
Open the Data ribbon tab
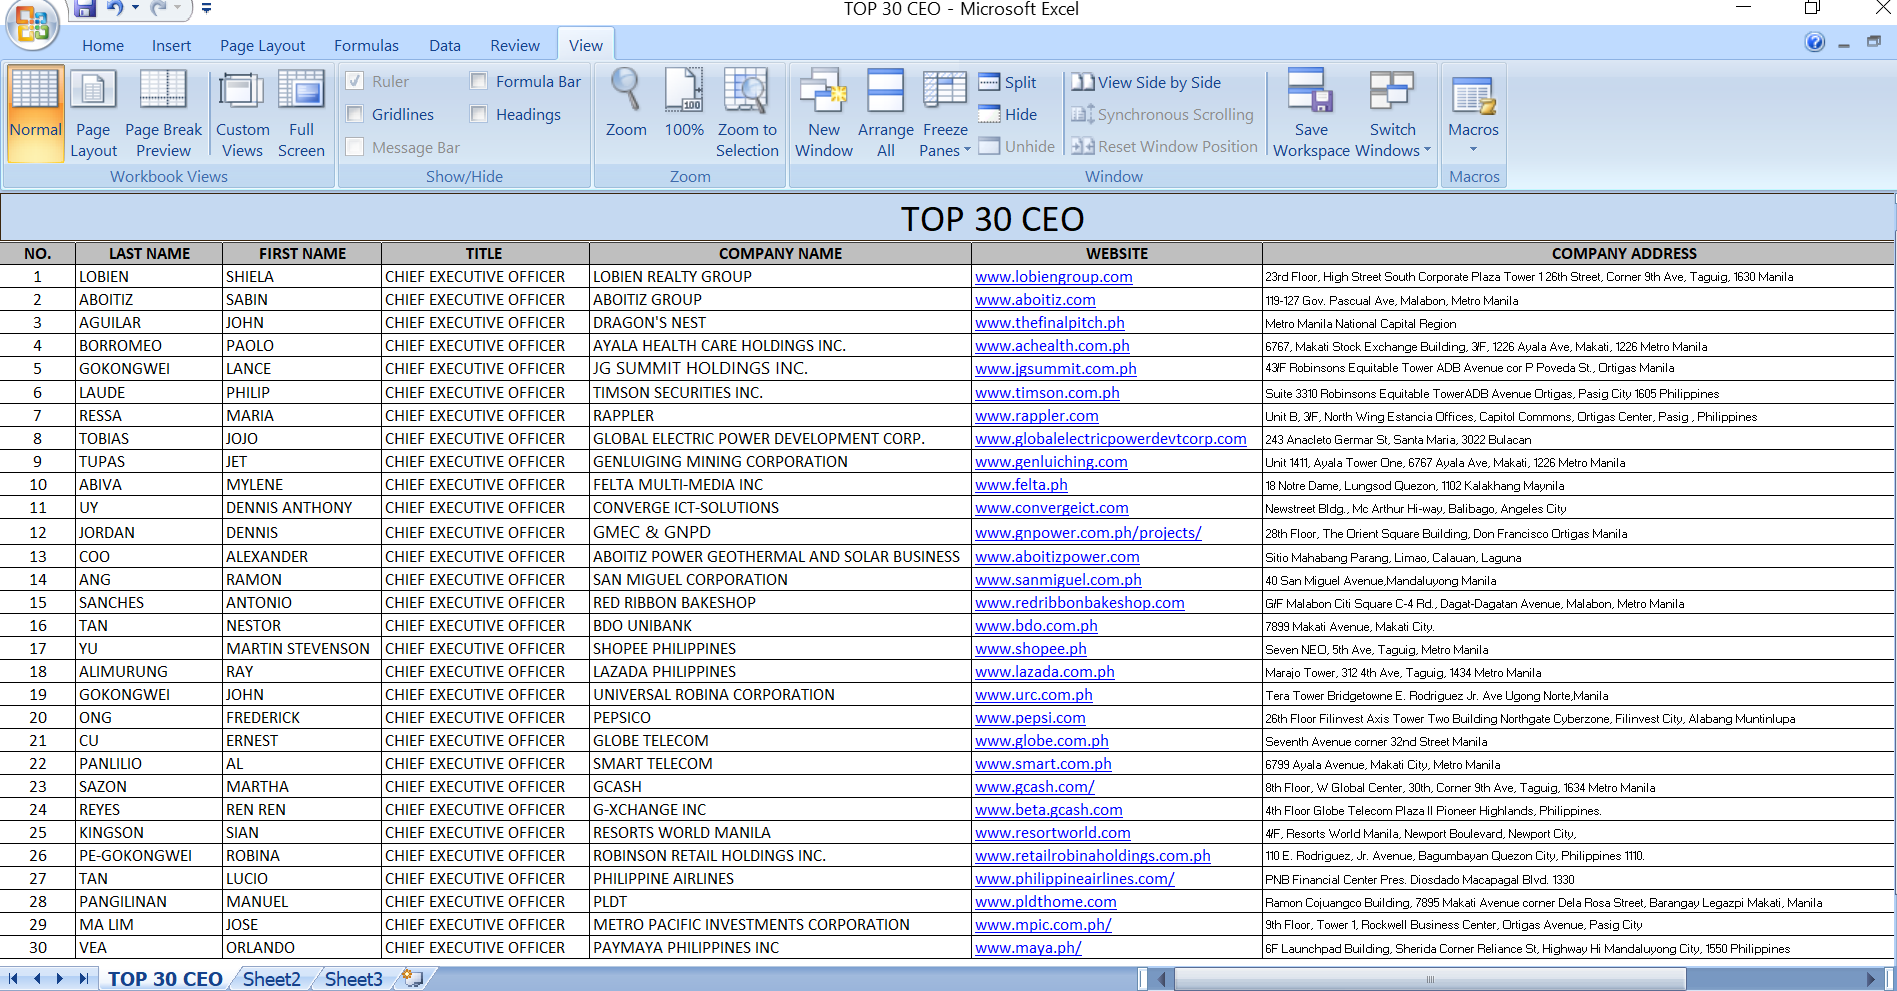(x=445, y=45)
